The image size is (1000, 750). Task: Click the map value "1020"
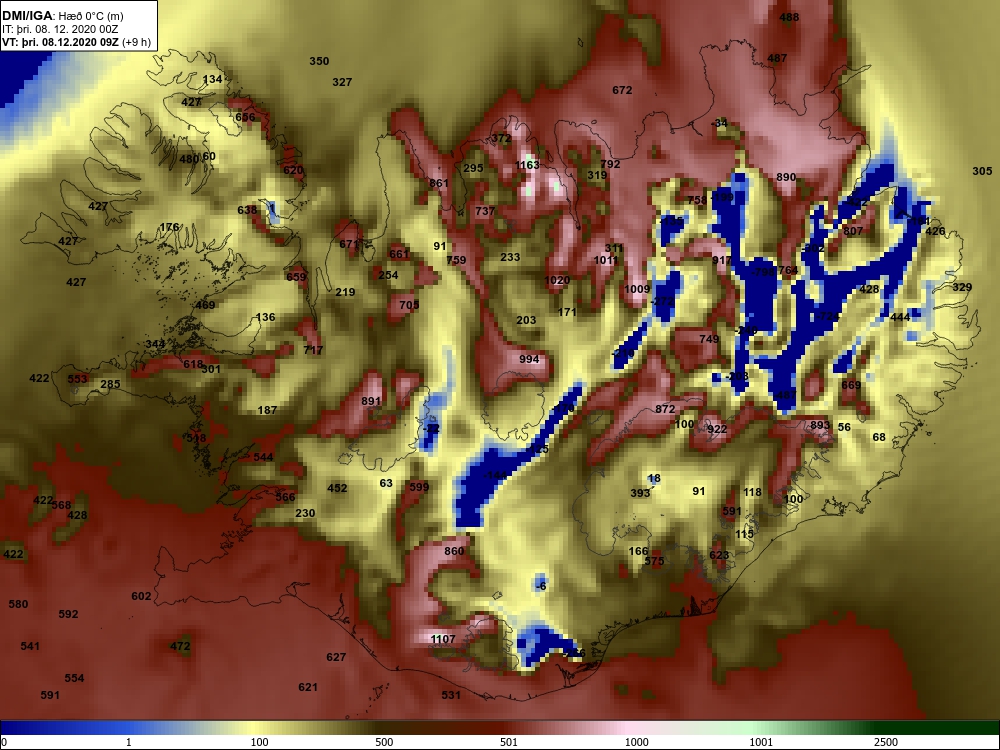(x=557, y=280)
